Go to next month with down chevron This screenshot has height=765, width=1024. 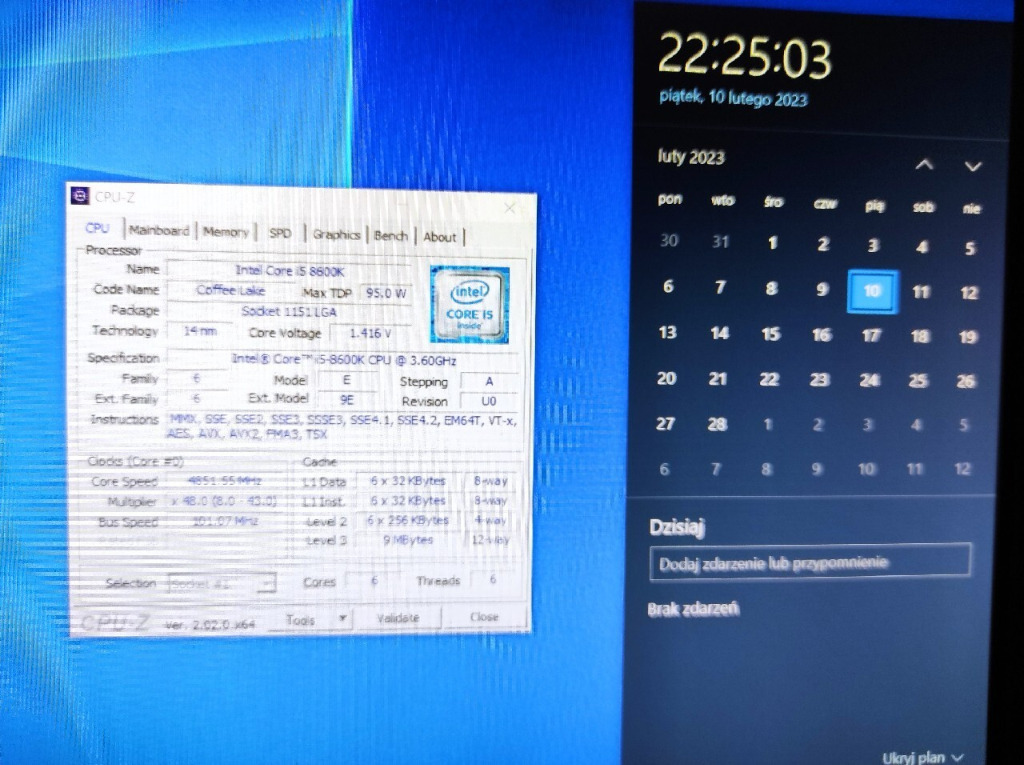pos(973,166)
